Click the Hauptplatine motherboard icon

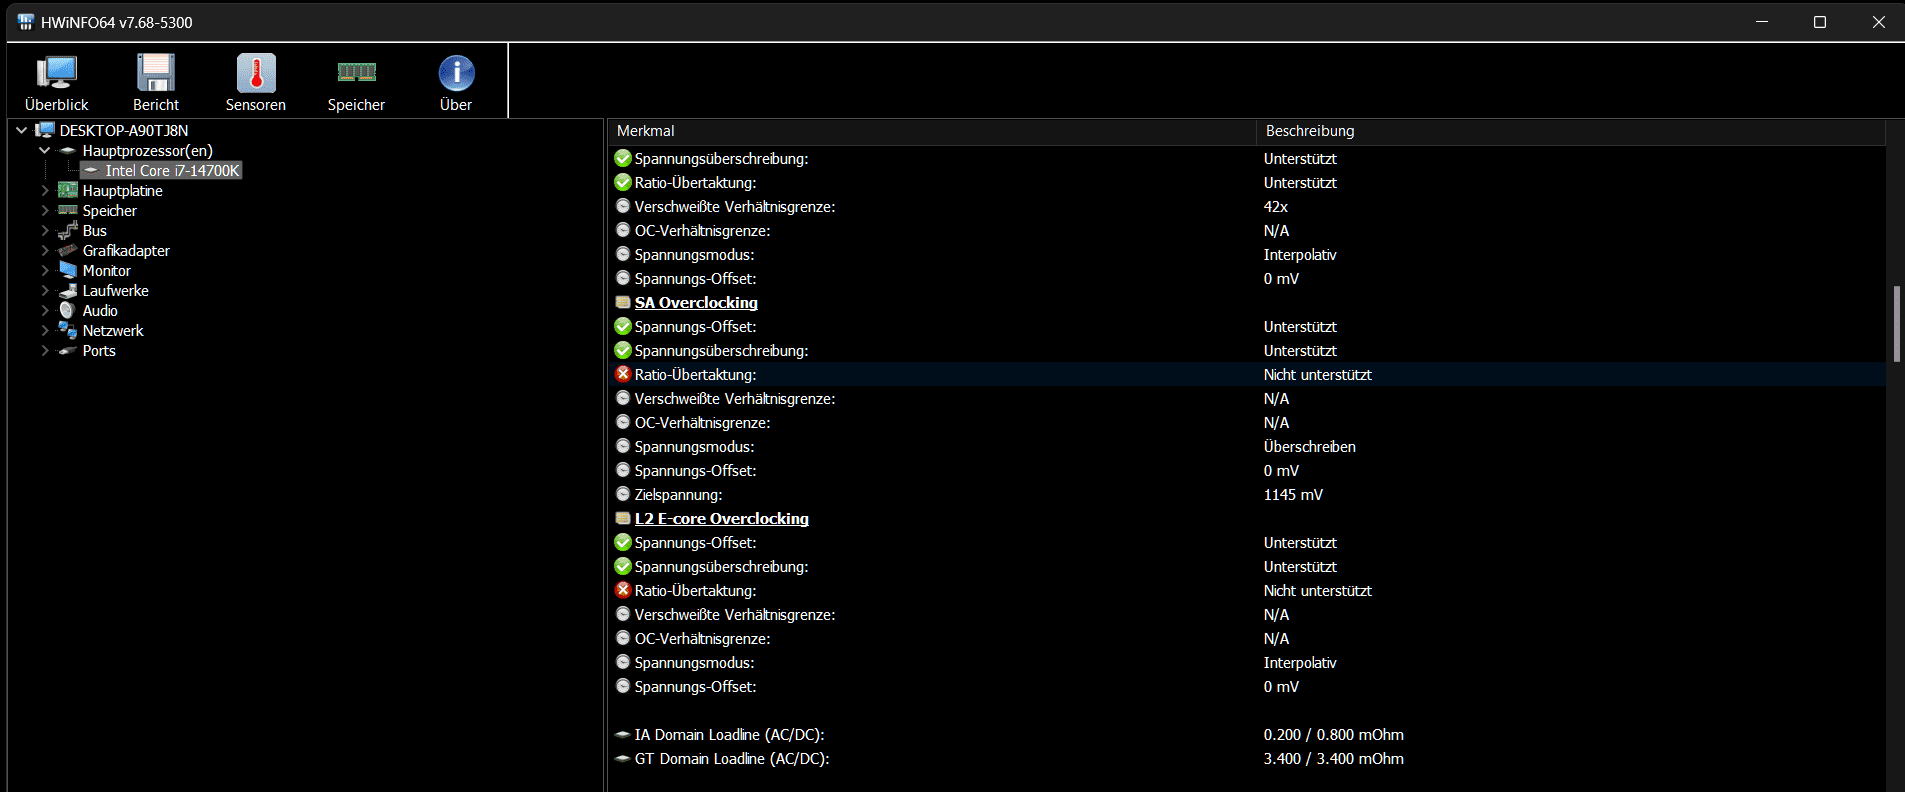68,190
